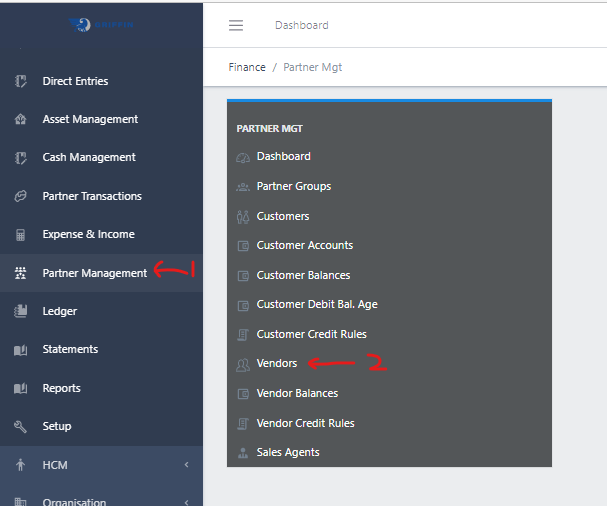The height and width of the screenshot is (506, 607).
Task: Click the HCM person icon
Action: pos(21,465)
